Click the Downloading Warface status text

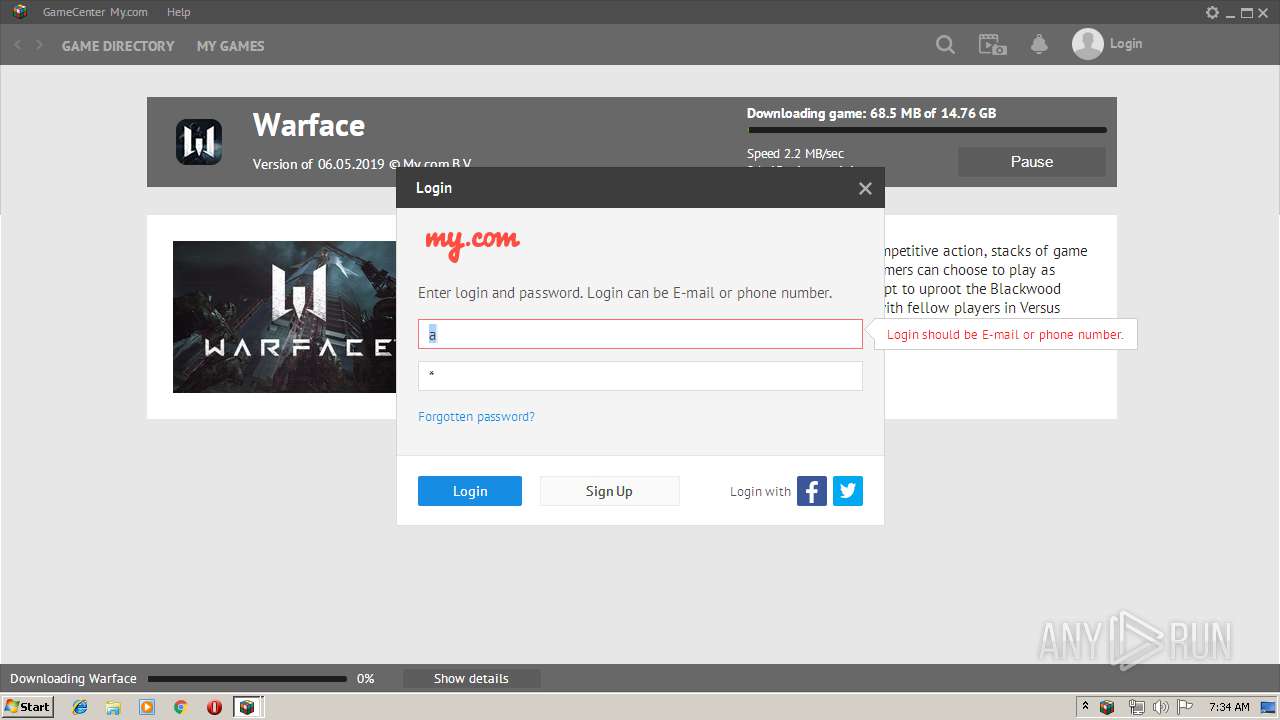(73, 679)
